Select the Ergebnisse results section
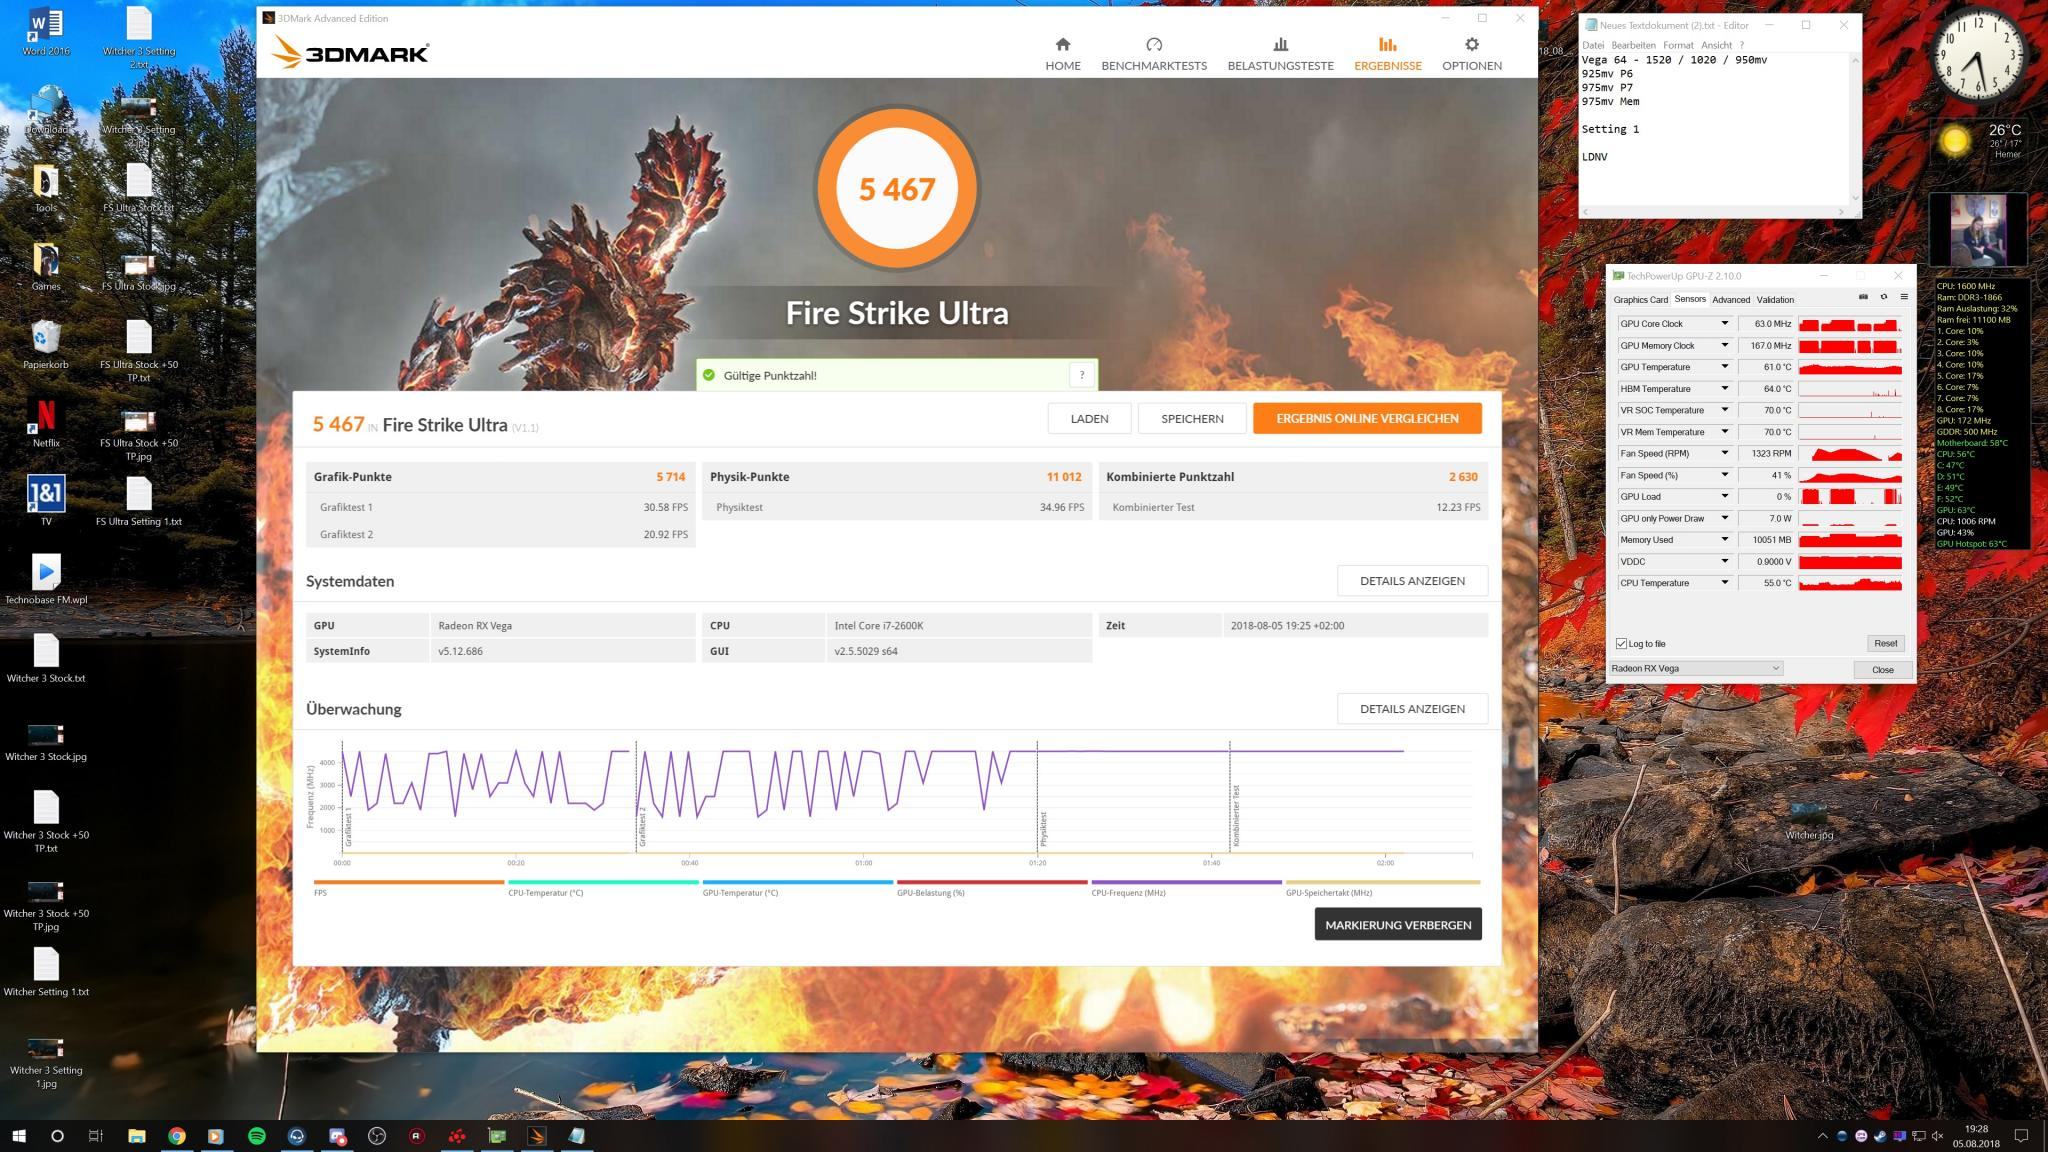The image size is (2048, 1152). click(x=1387, y=54)
